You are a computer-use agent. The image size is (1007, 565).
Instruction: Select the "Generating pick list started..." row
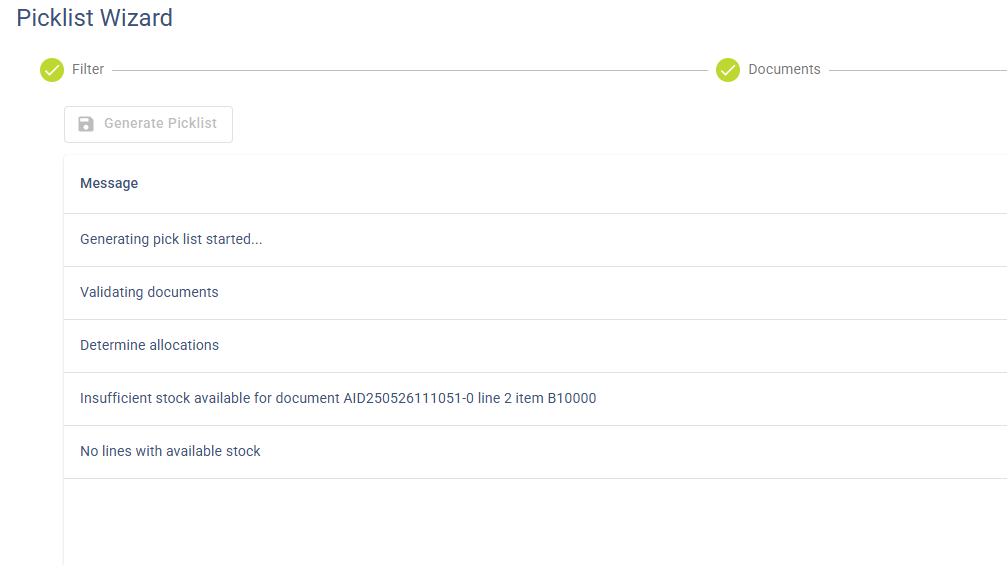(171, 240)
